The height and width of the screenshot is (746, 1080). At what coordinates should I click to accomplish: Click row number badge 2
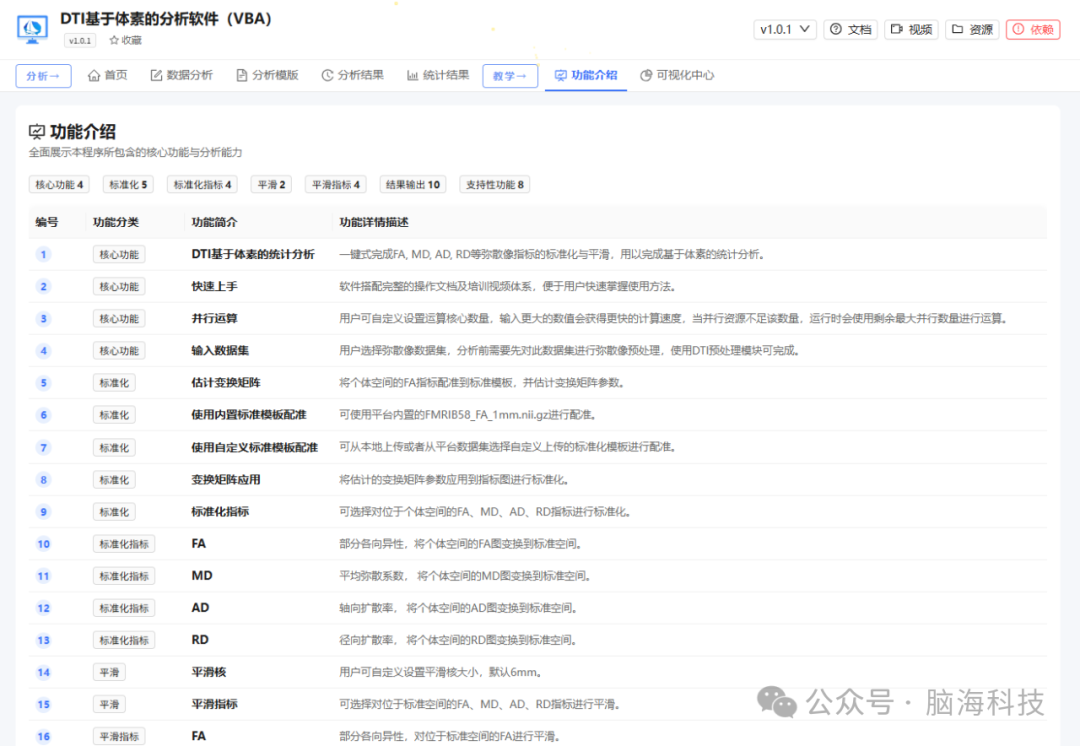(x=43, y=287)
